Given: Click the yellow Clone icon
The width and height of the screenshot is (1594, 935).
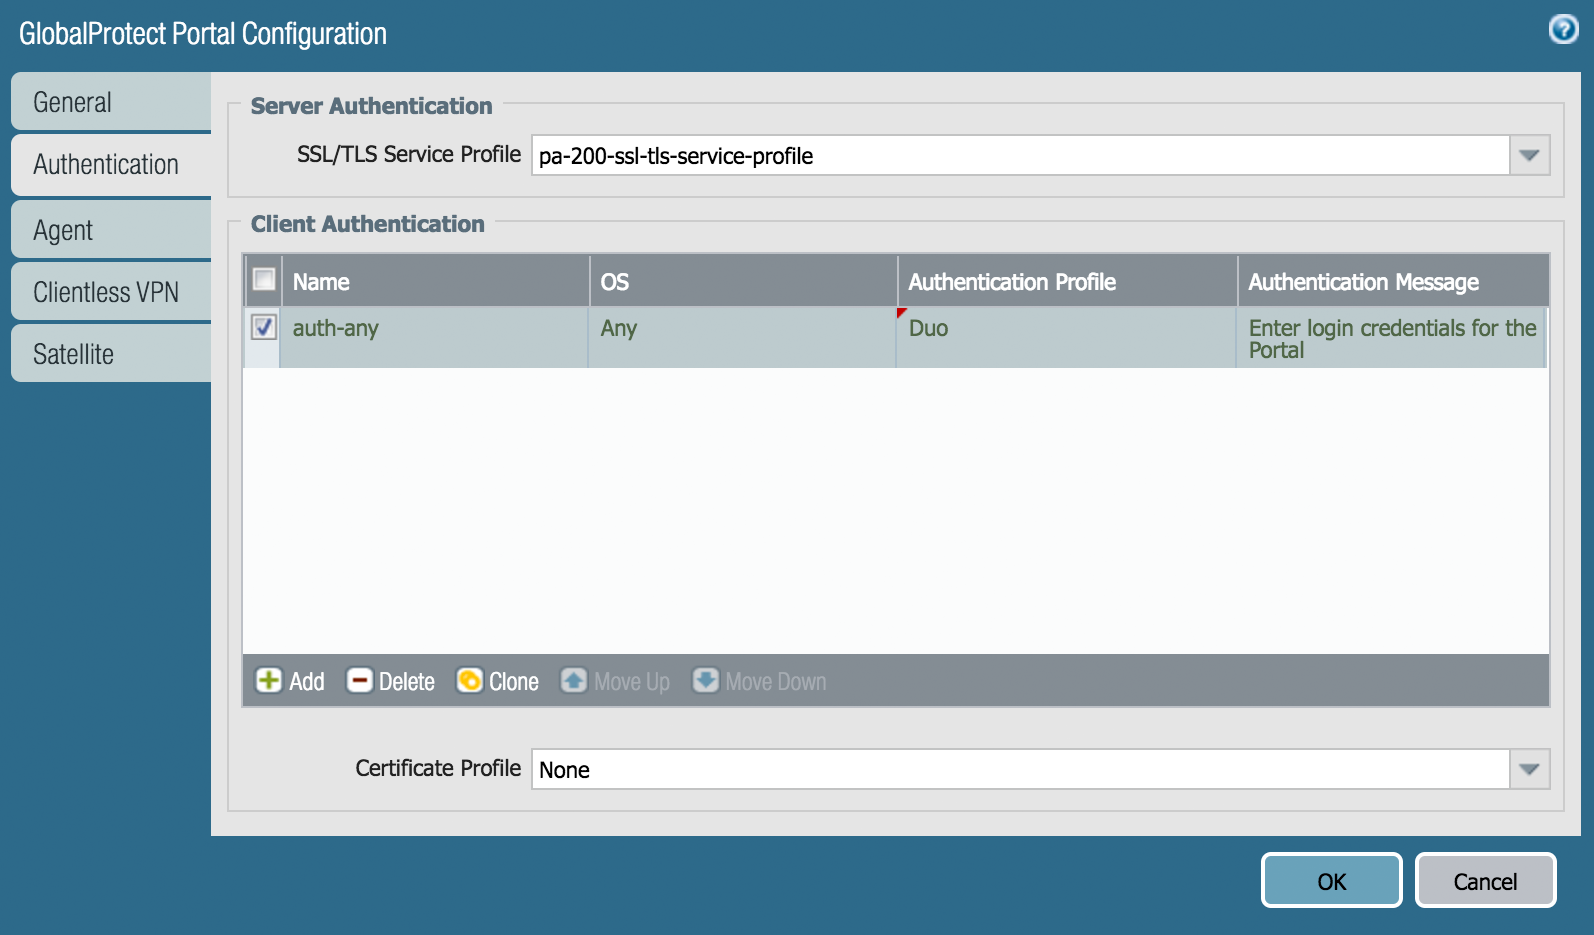Looking at the screenshot, I should coord(469,681).
